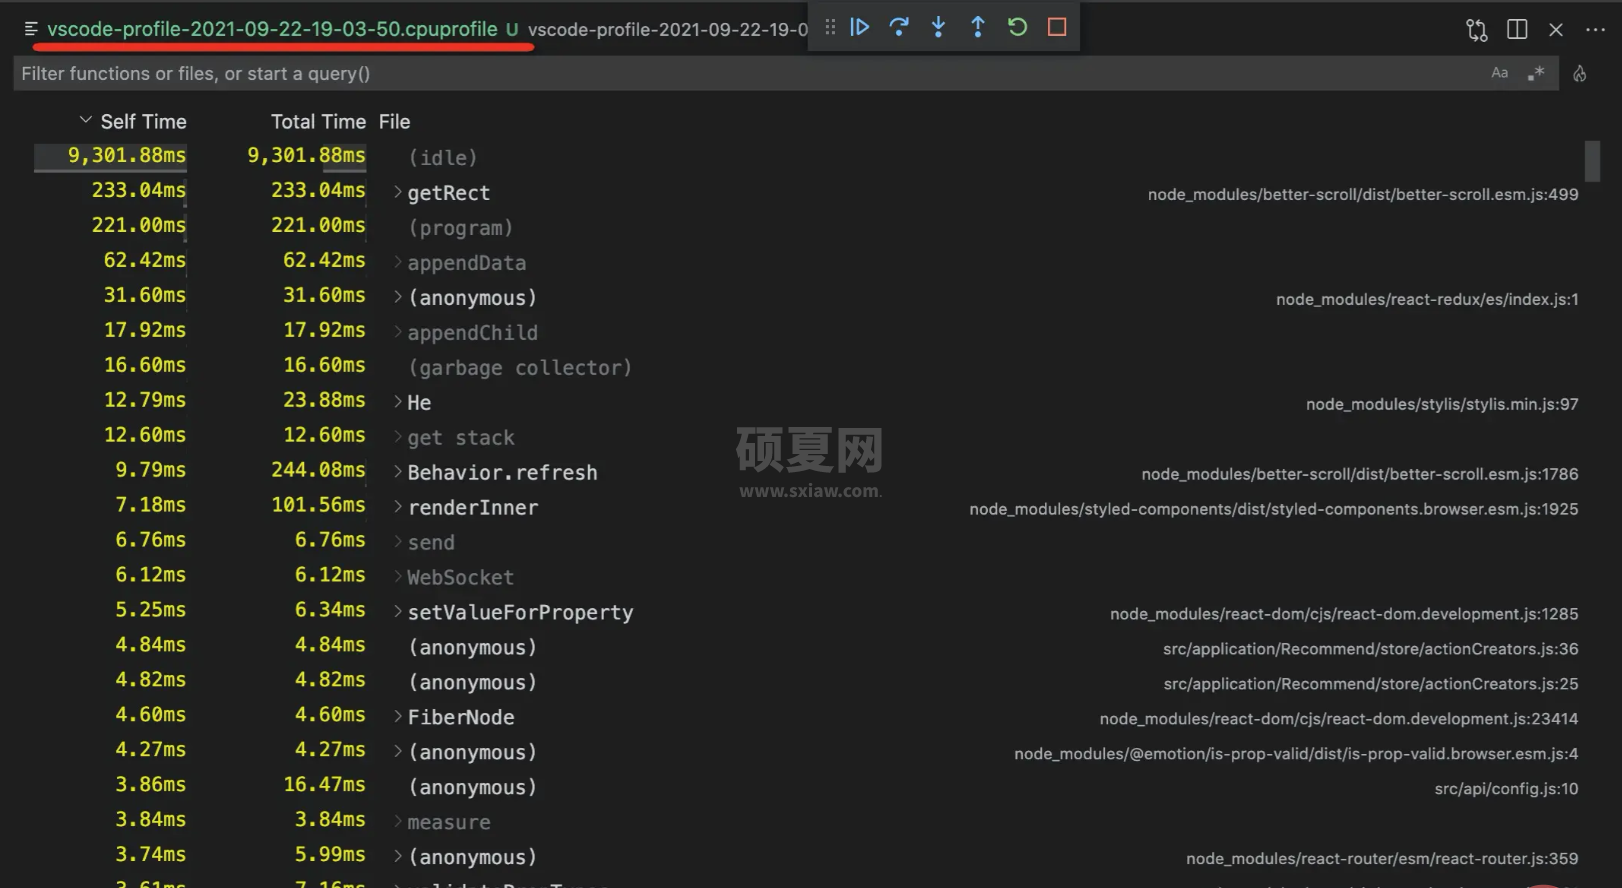Viewport: 1622px width, 888px height.
Task: Click the File column header
Action: [394, 122]
